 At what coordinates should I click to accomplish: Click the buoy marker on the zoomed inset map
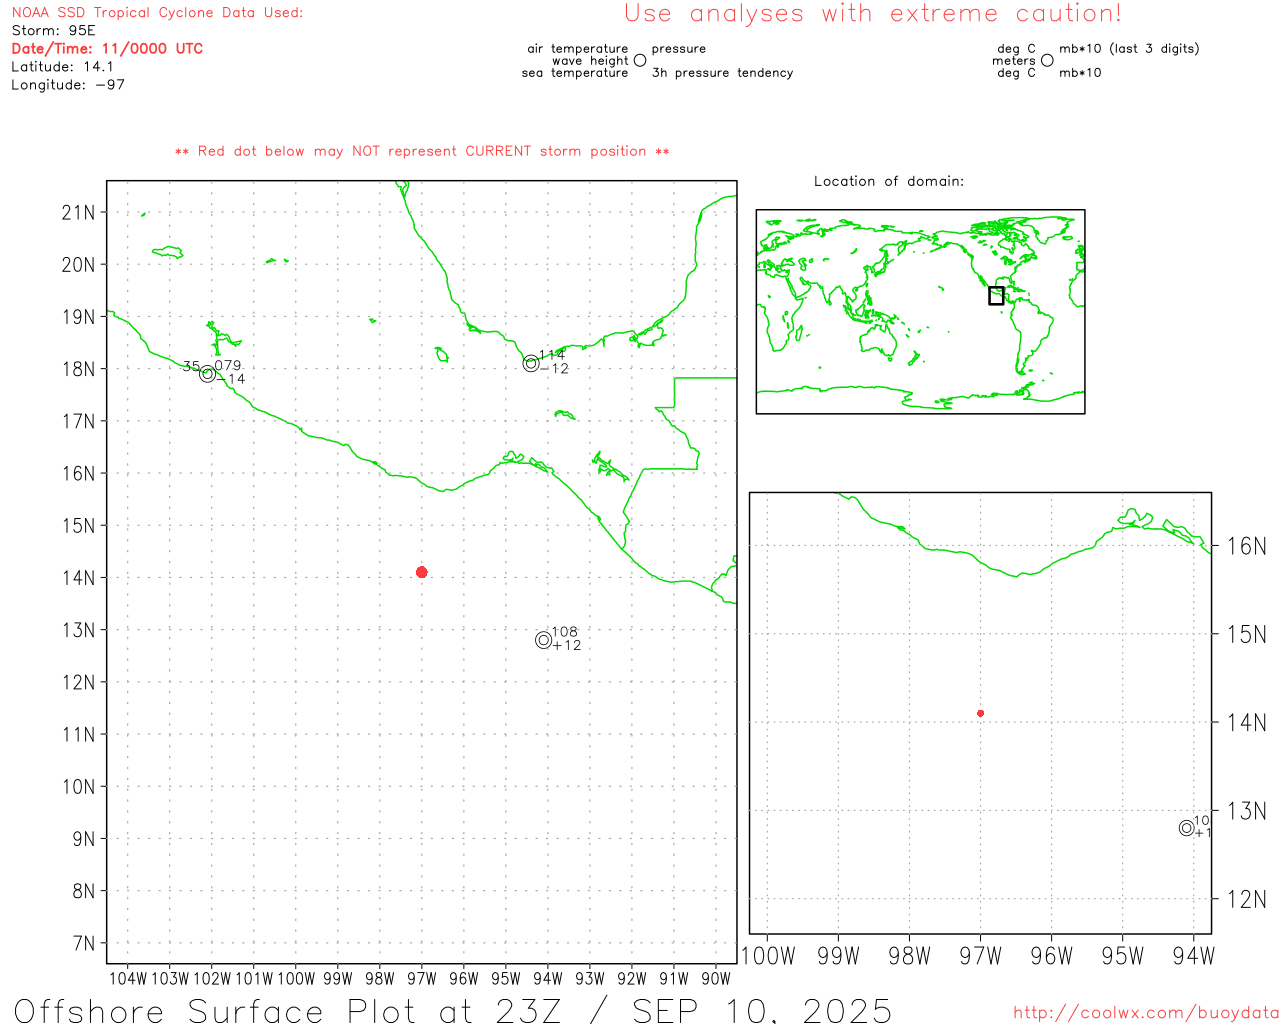click(x=1186, y=828)
